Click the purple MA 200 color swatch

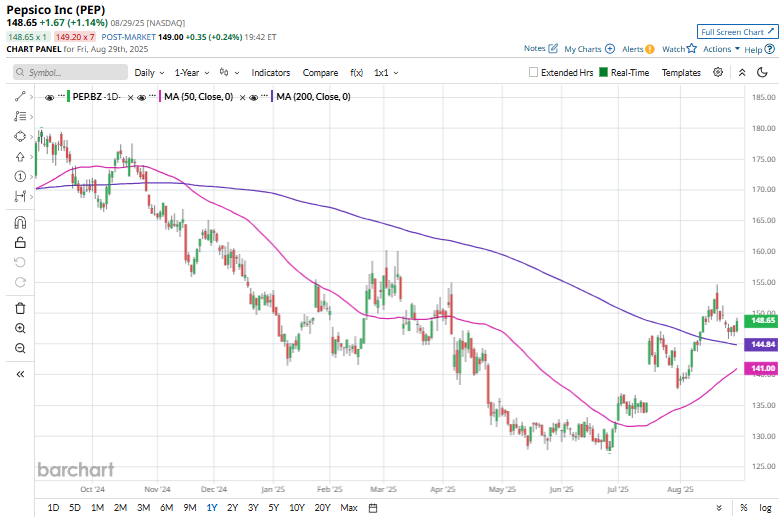click(272, 97)
